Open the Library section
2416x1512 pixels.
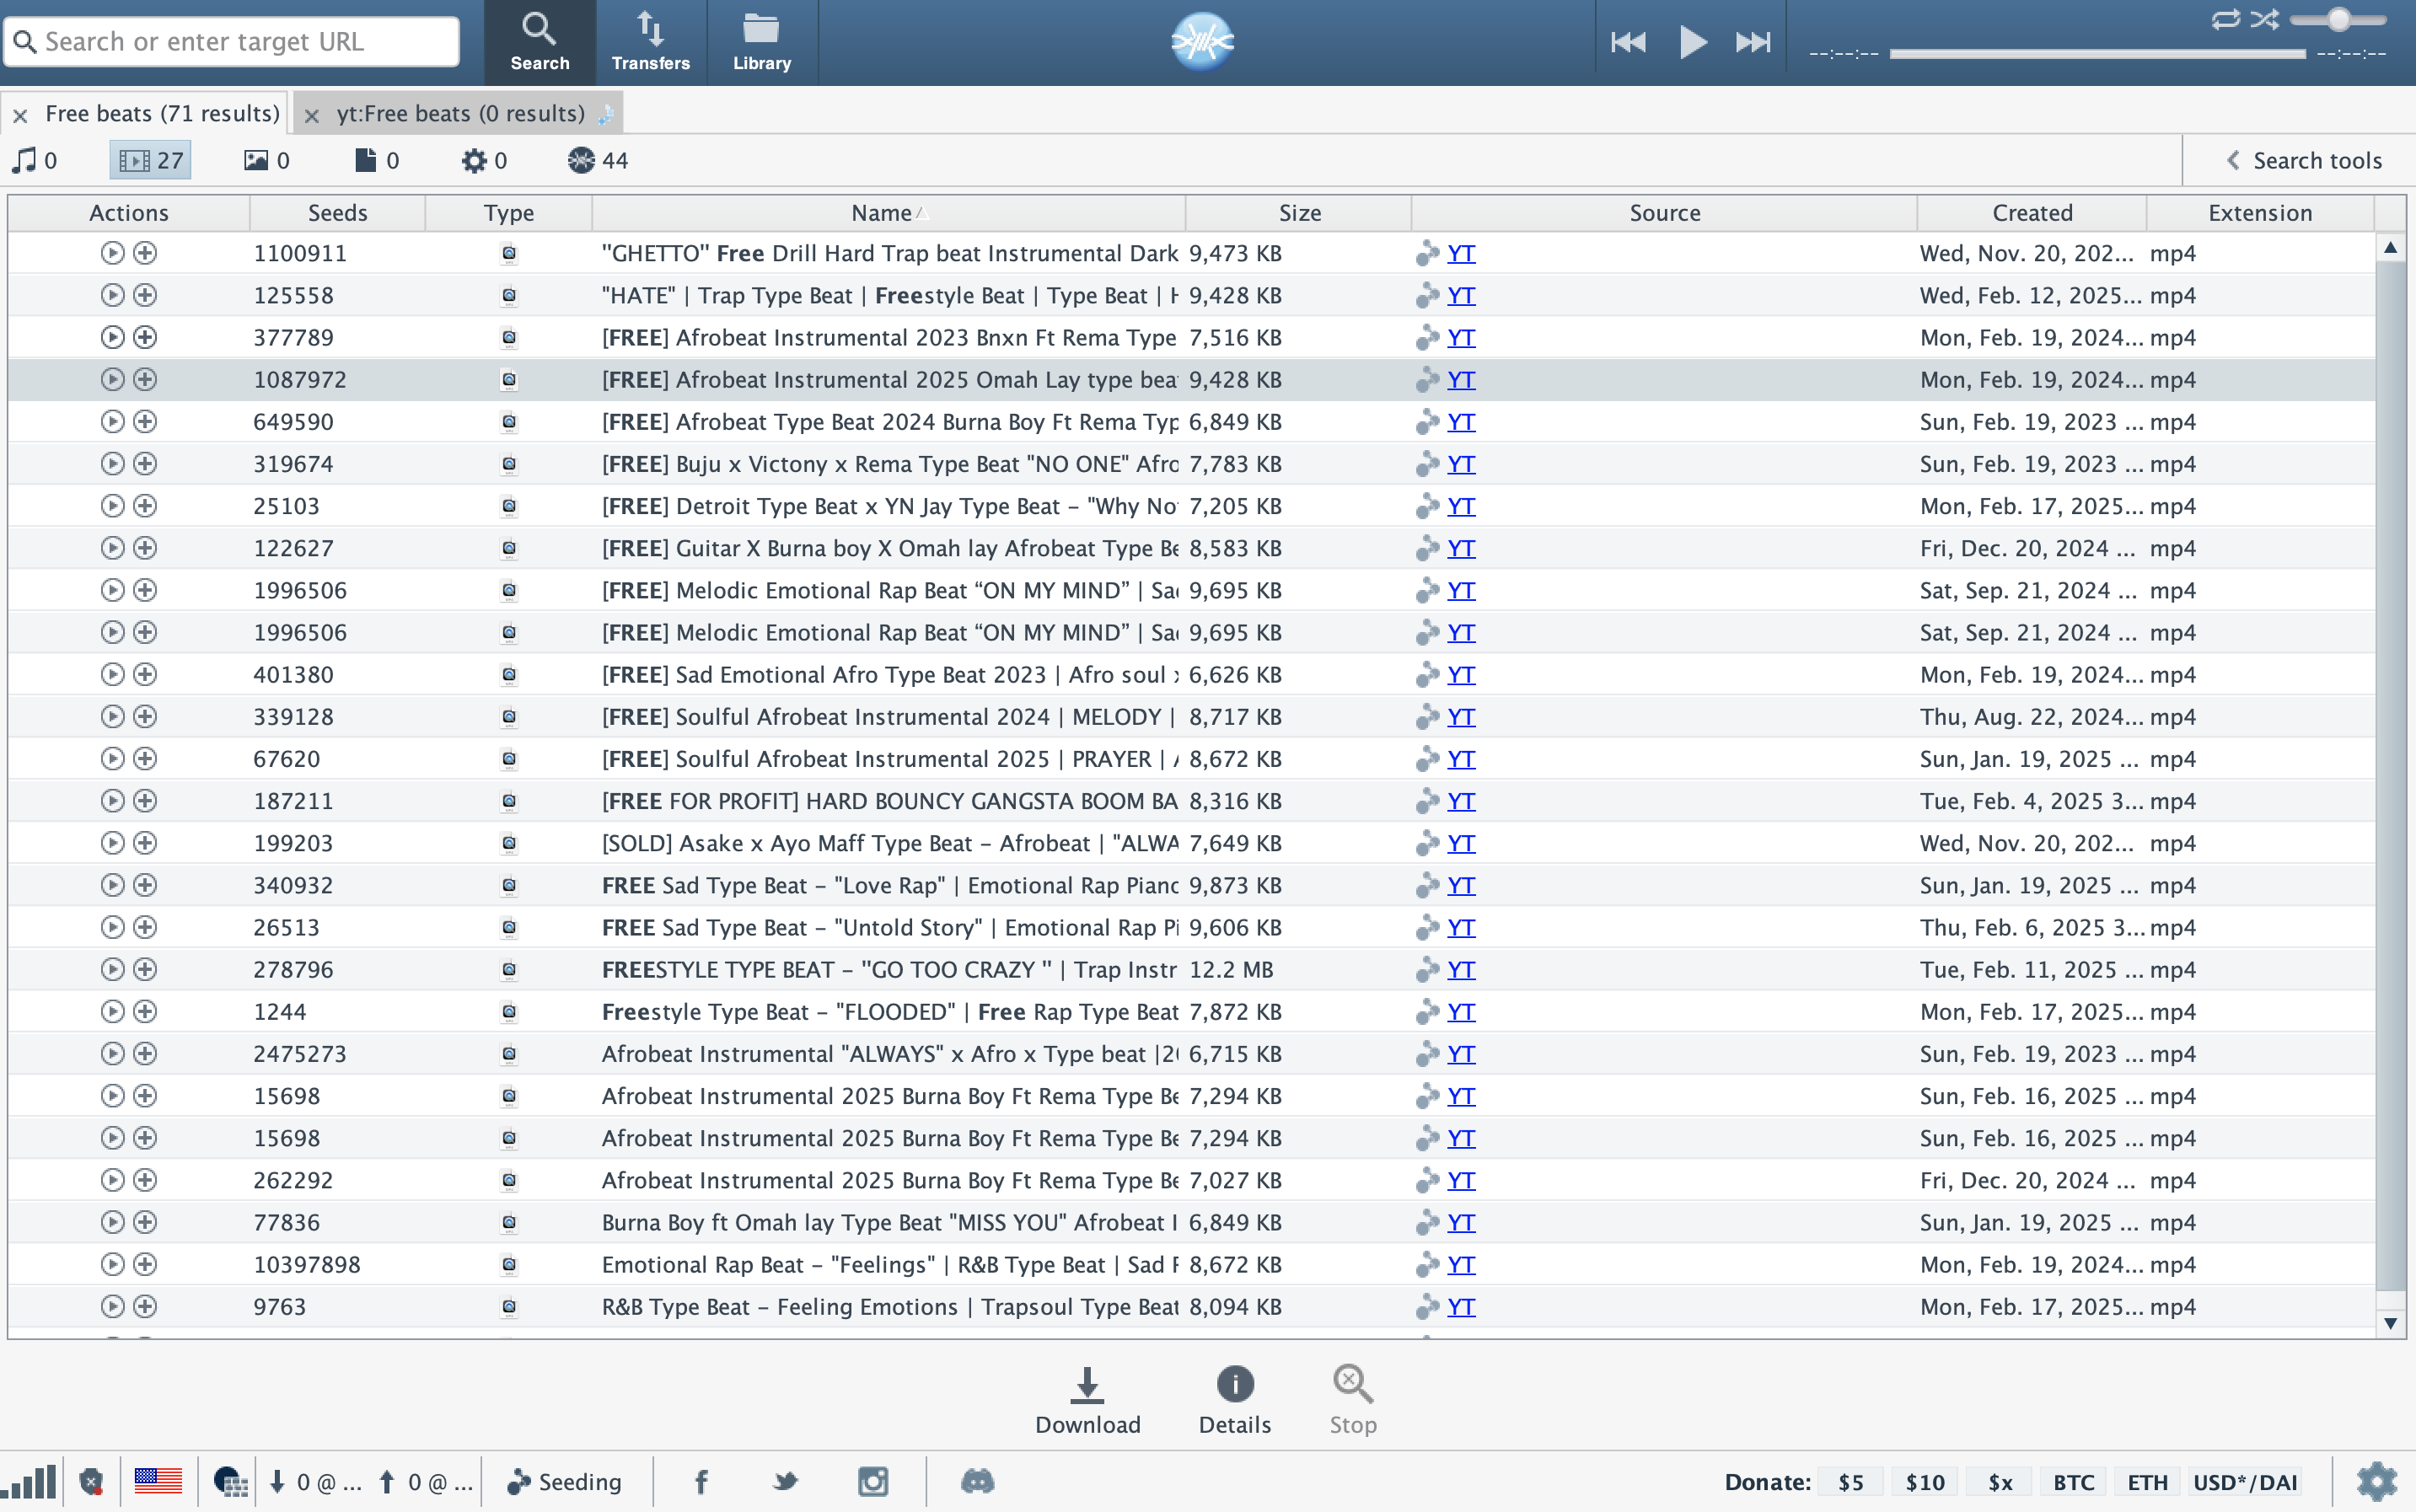click(x=762, y=42)
